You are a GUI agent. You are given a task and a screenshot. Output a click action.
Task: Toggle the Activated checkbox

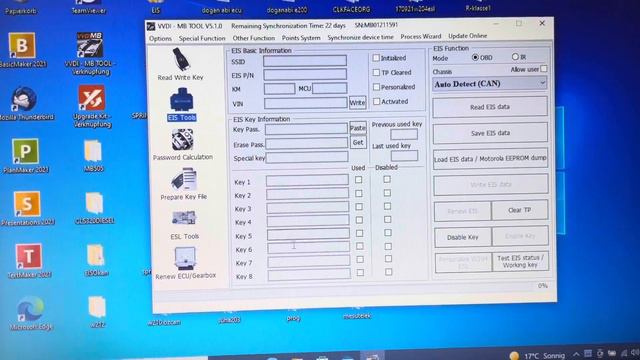click(x=376, y=101)
